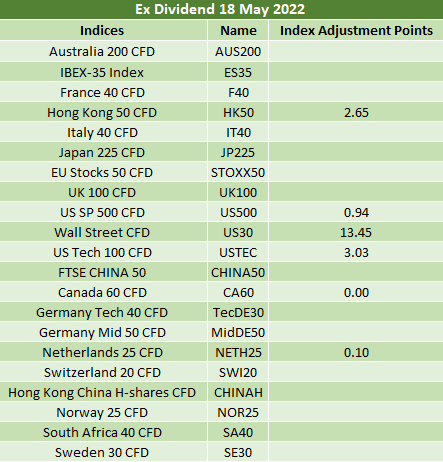Select the Name column header
This screenshot has height=462, width=443.
pos(238,31)
